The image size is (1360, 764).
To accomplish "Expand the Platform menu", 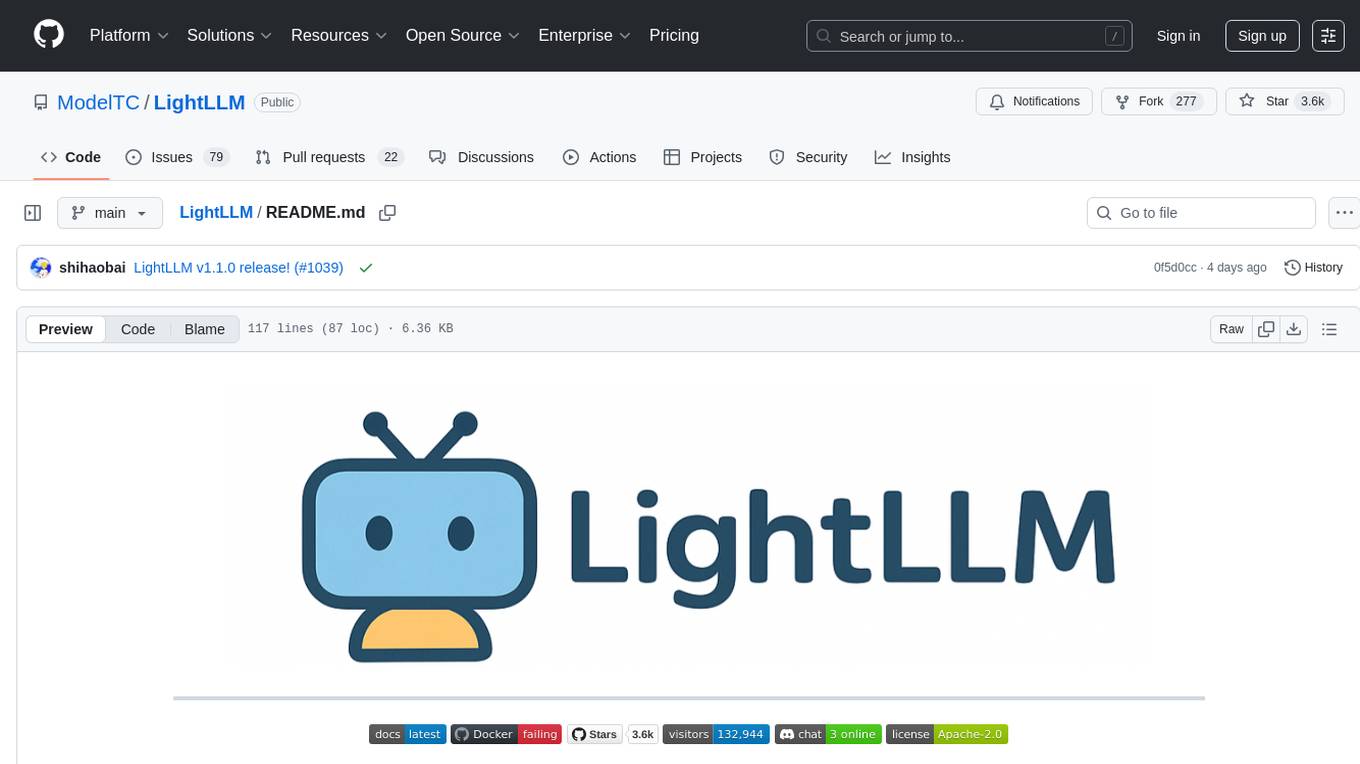I will click(x=129, y=35).
